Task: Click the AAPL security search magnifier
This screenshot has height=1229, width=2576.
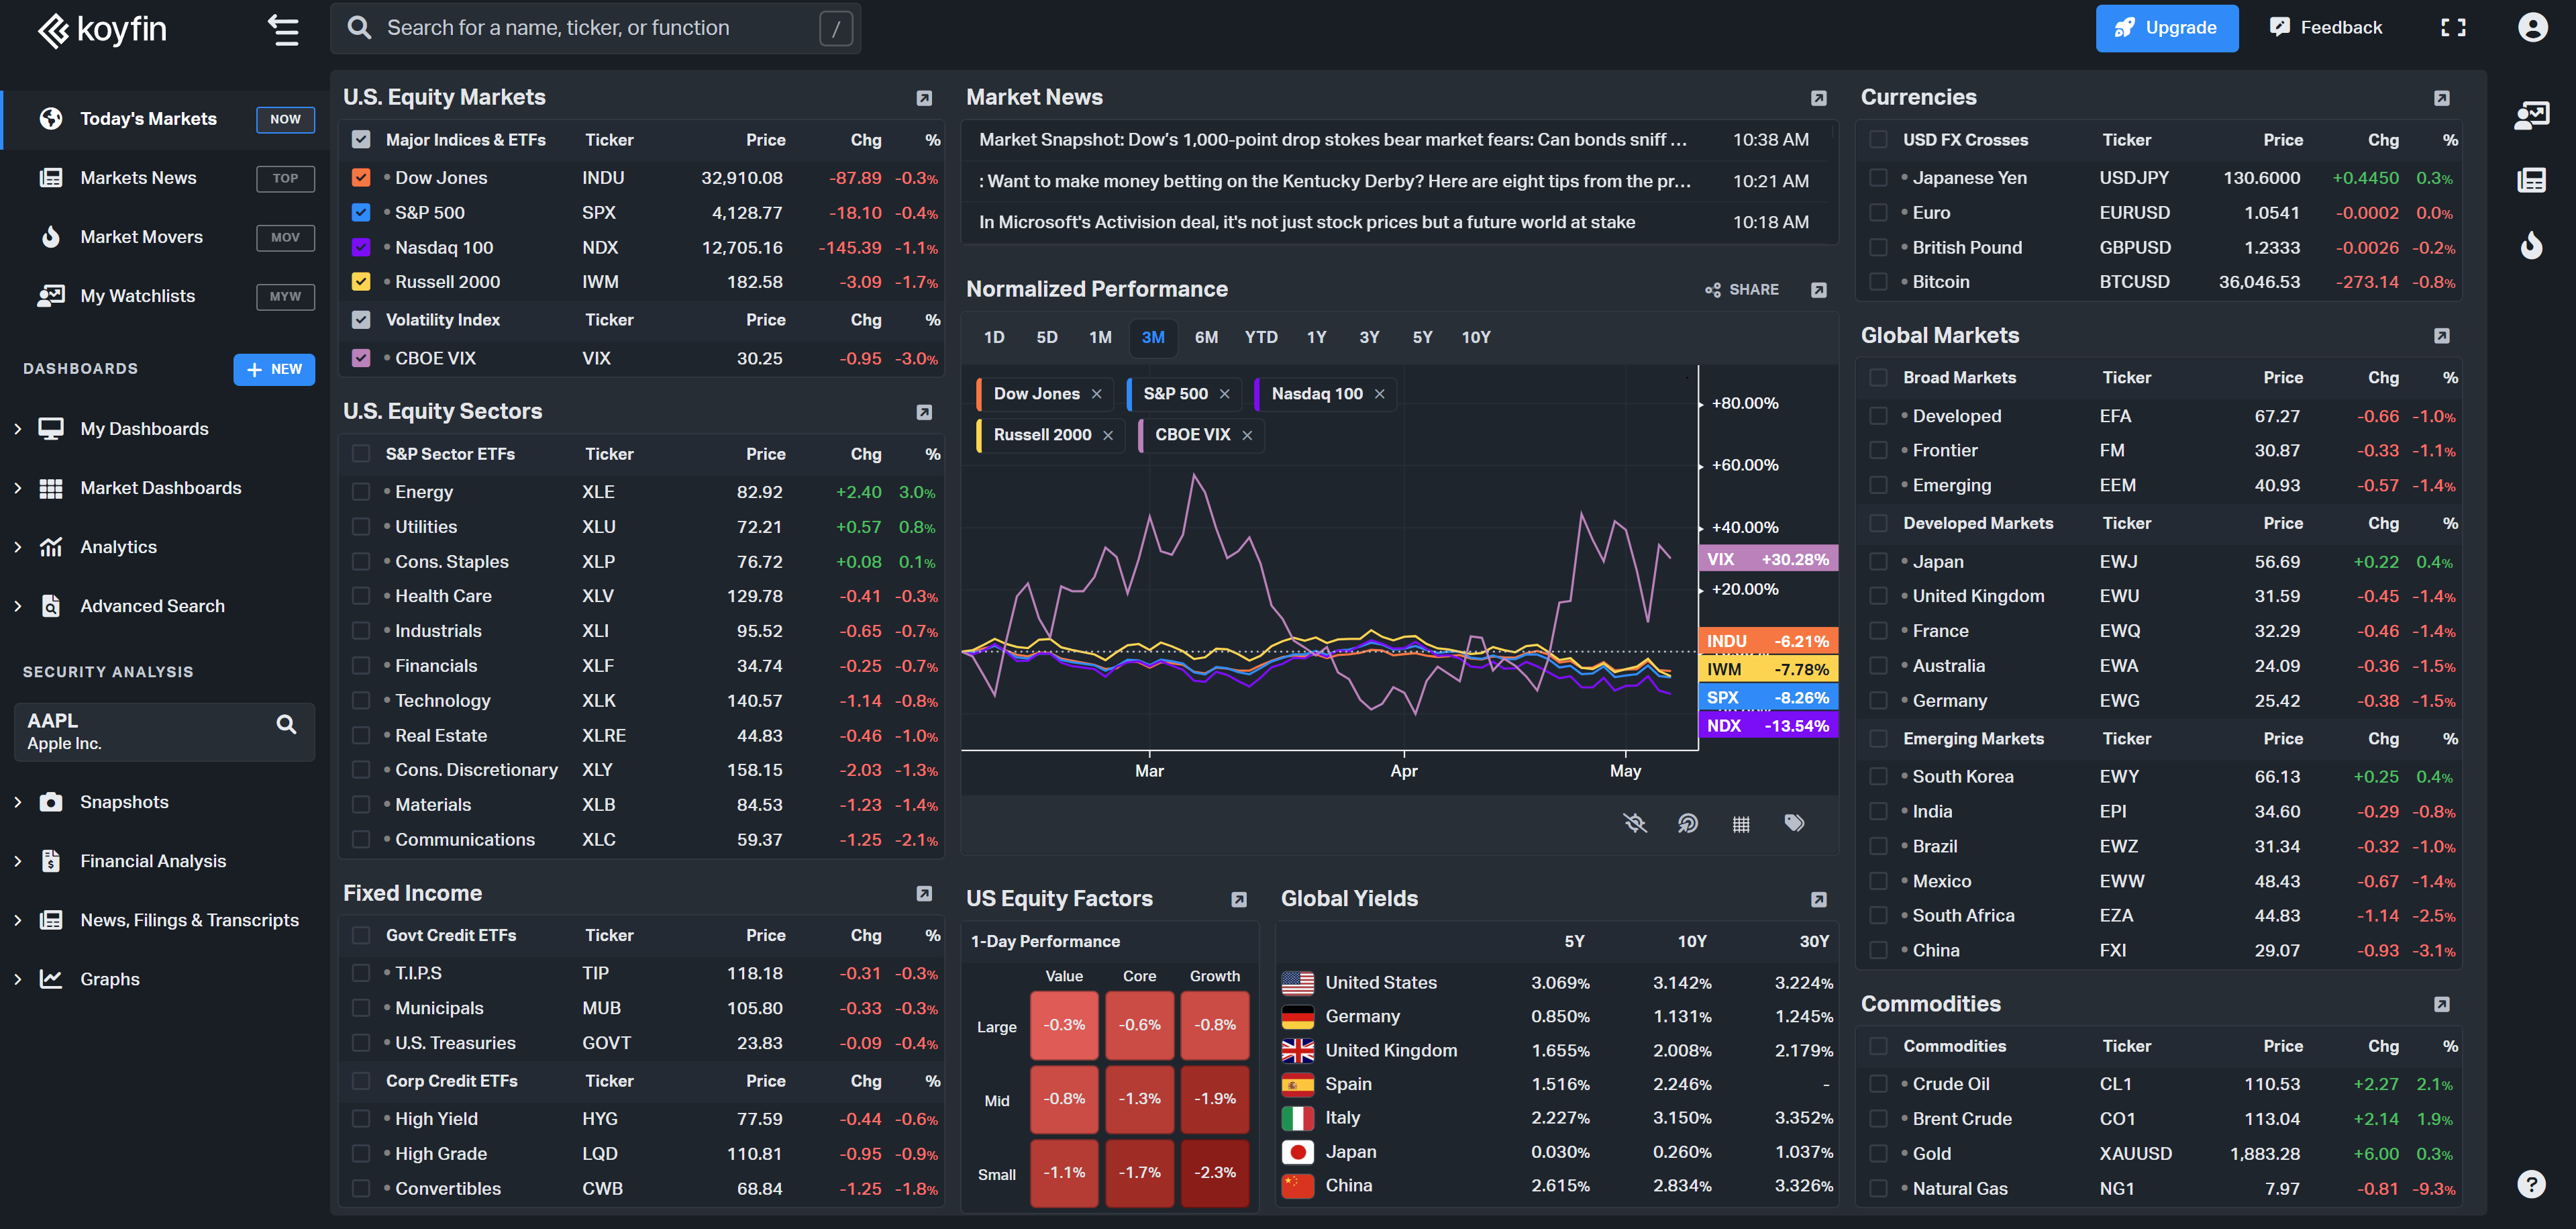Action: point(286,724)
